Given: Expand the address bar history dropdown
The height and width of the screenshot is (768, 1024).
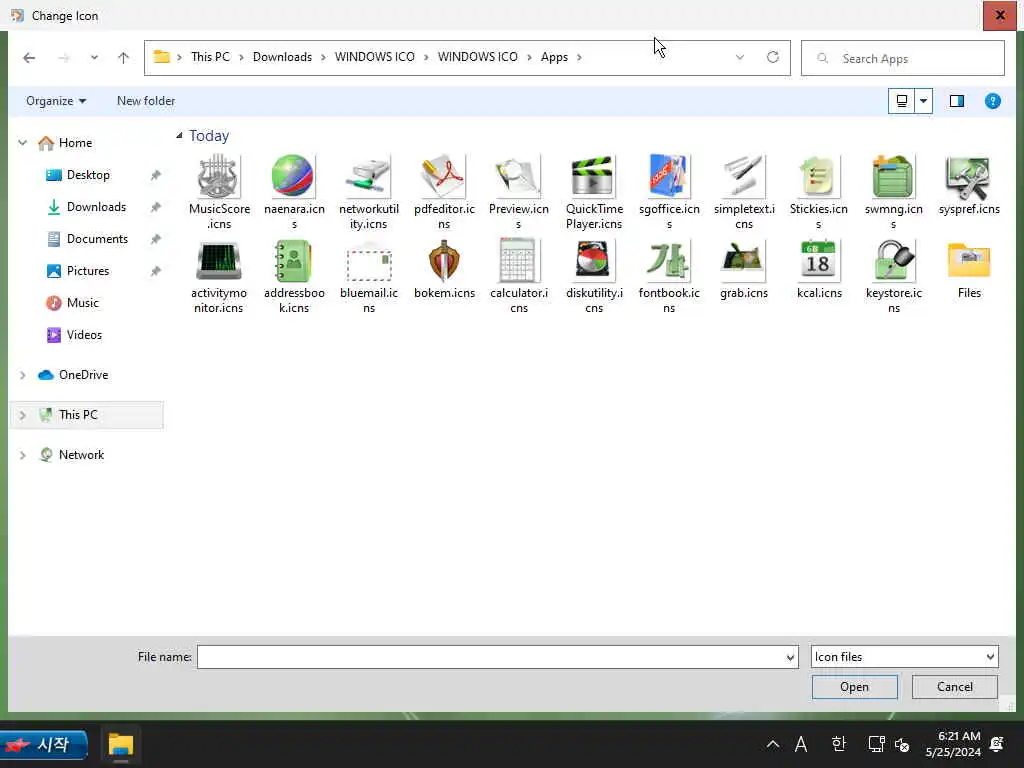Looking at the screenshot, I should point(739,57).
